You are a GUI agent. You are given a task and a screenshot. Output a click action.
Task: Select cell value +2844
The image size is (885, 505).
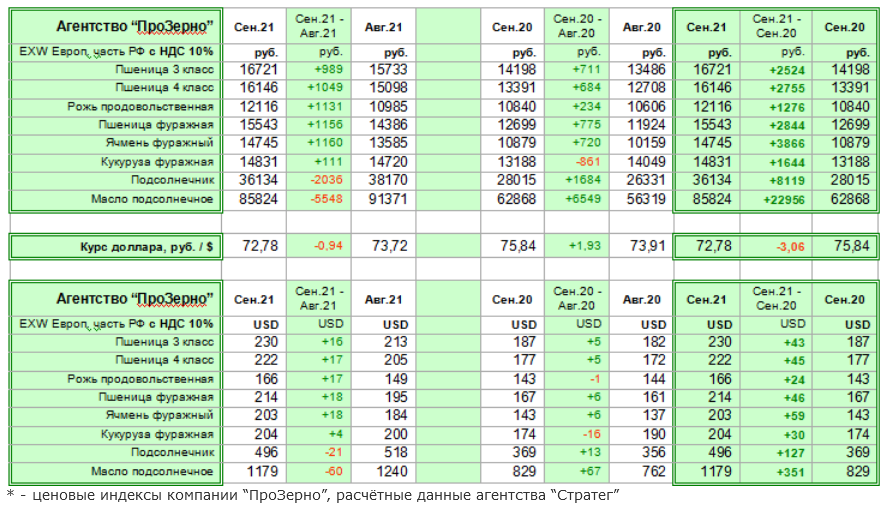(x=787, y=126)
